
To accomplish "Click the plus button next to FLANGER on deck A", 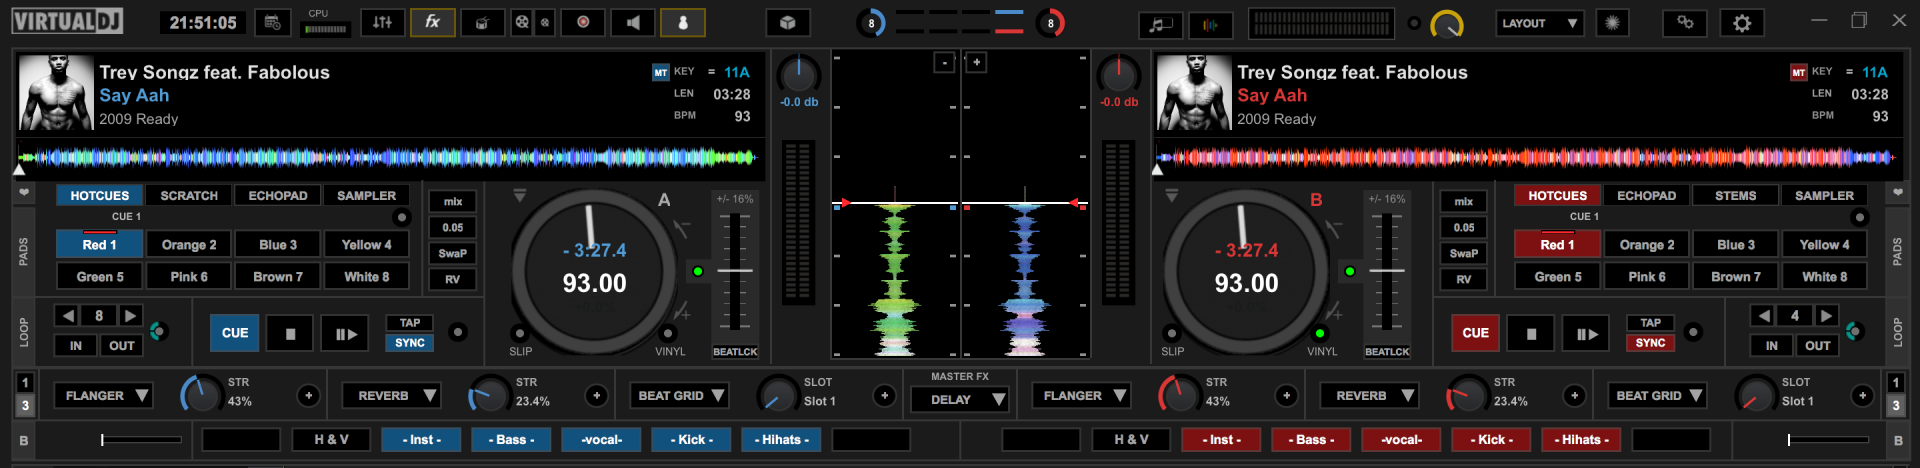I will click(308, 396).
